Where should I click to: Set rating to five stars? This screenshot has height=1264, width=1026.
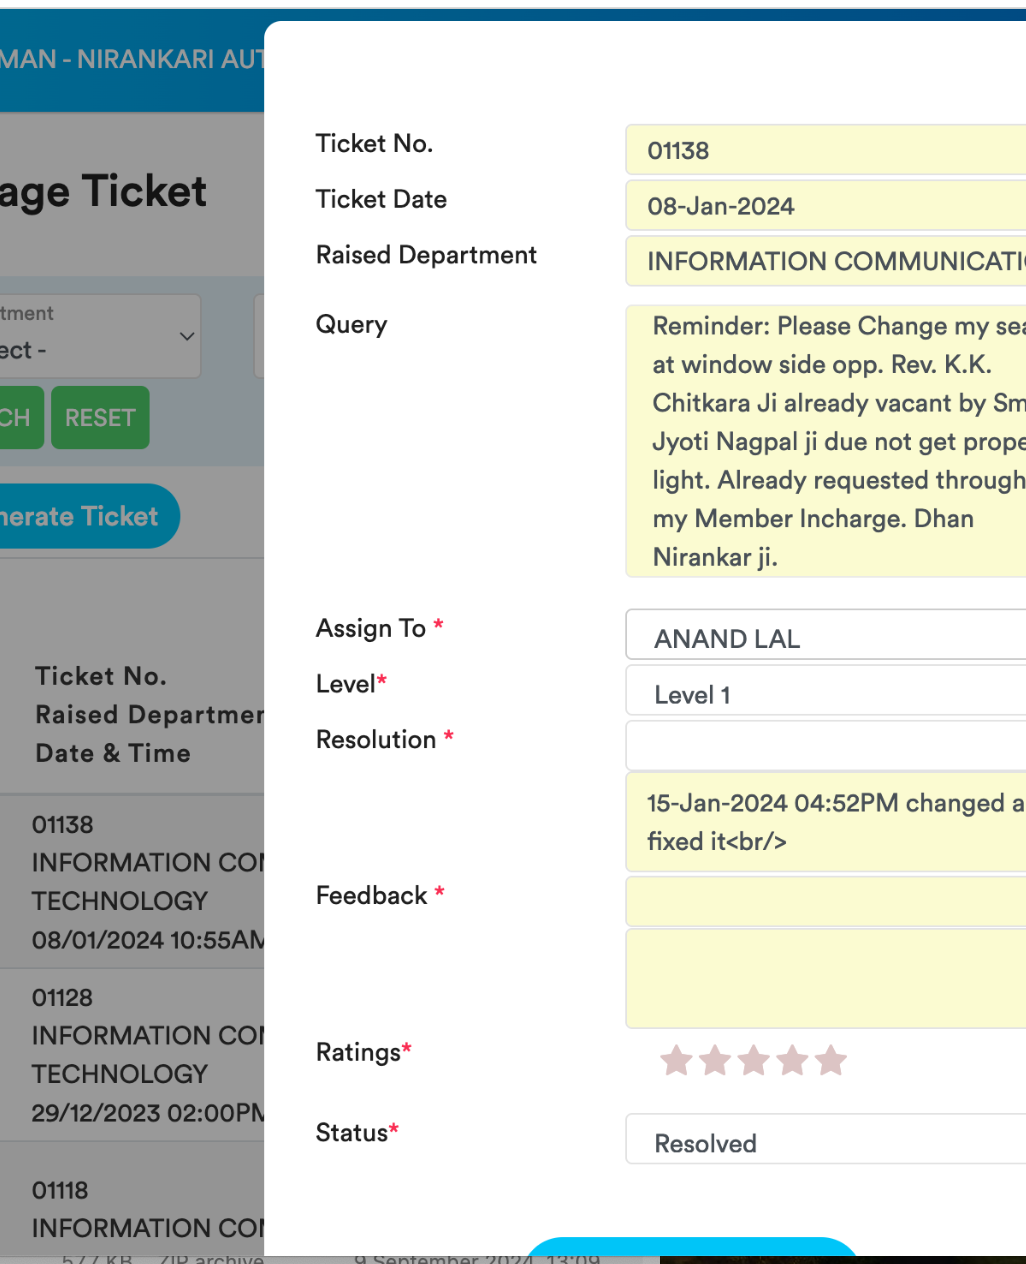[x=830, y=1060]
